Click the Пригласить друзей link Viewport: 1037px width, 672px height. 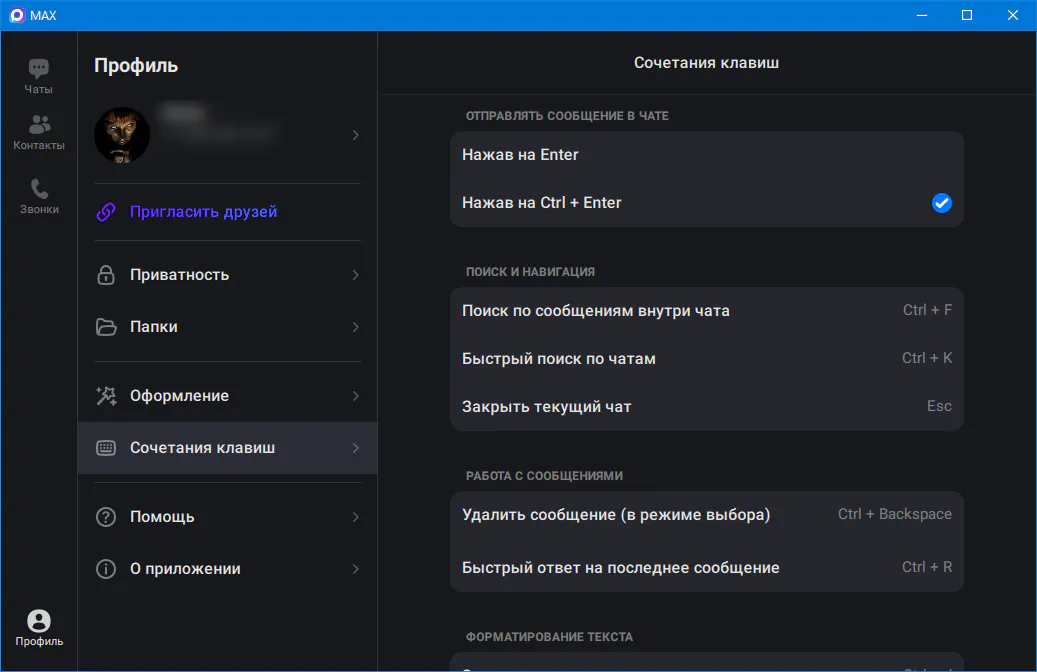pos(203,212)
